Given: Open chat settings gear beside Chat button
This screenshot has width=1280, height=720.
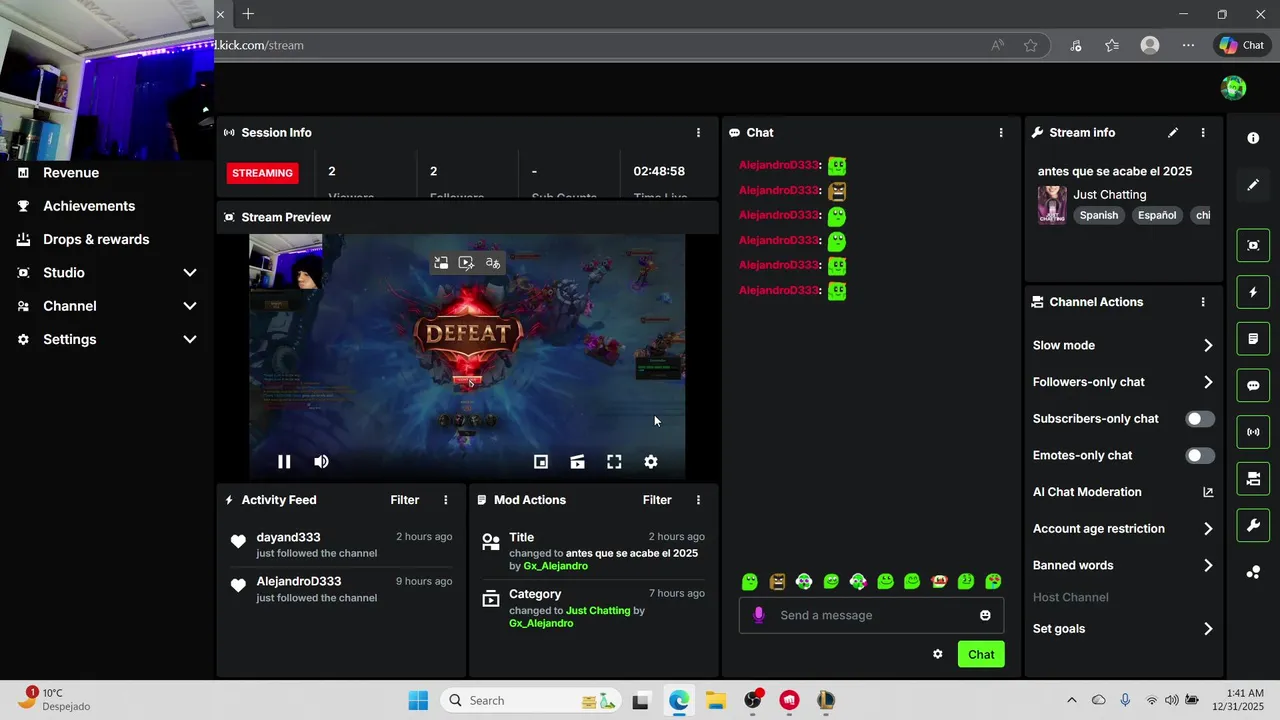Looking at the screenshot, I should [938, 654].
